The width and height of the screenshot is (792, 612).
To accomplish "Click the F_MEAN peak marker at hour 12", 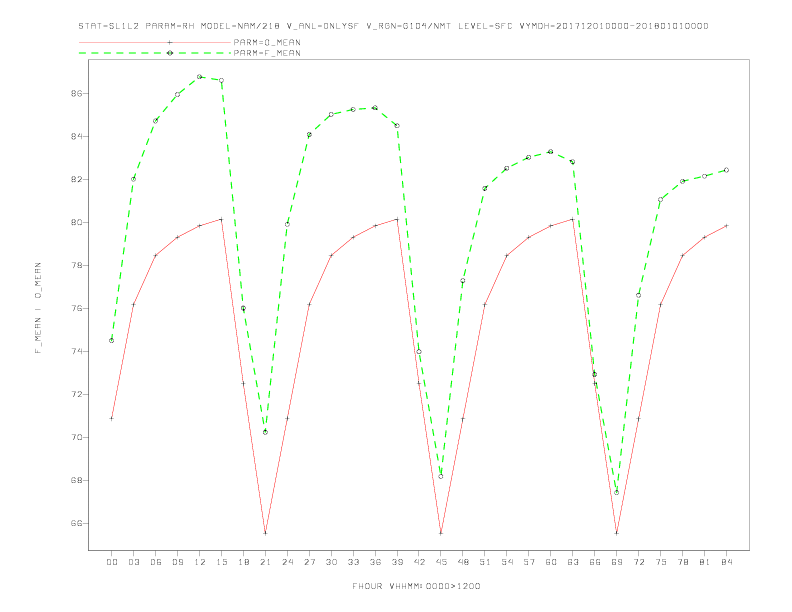I will pyautogui.click(x=200, y=77).
